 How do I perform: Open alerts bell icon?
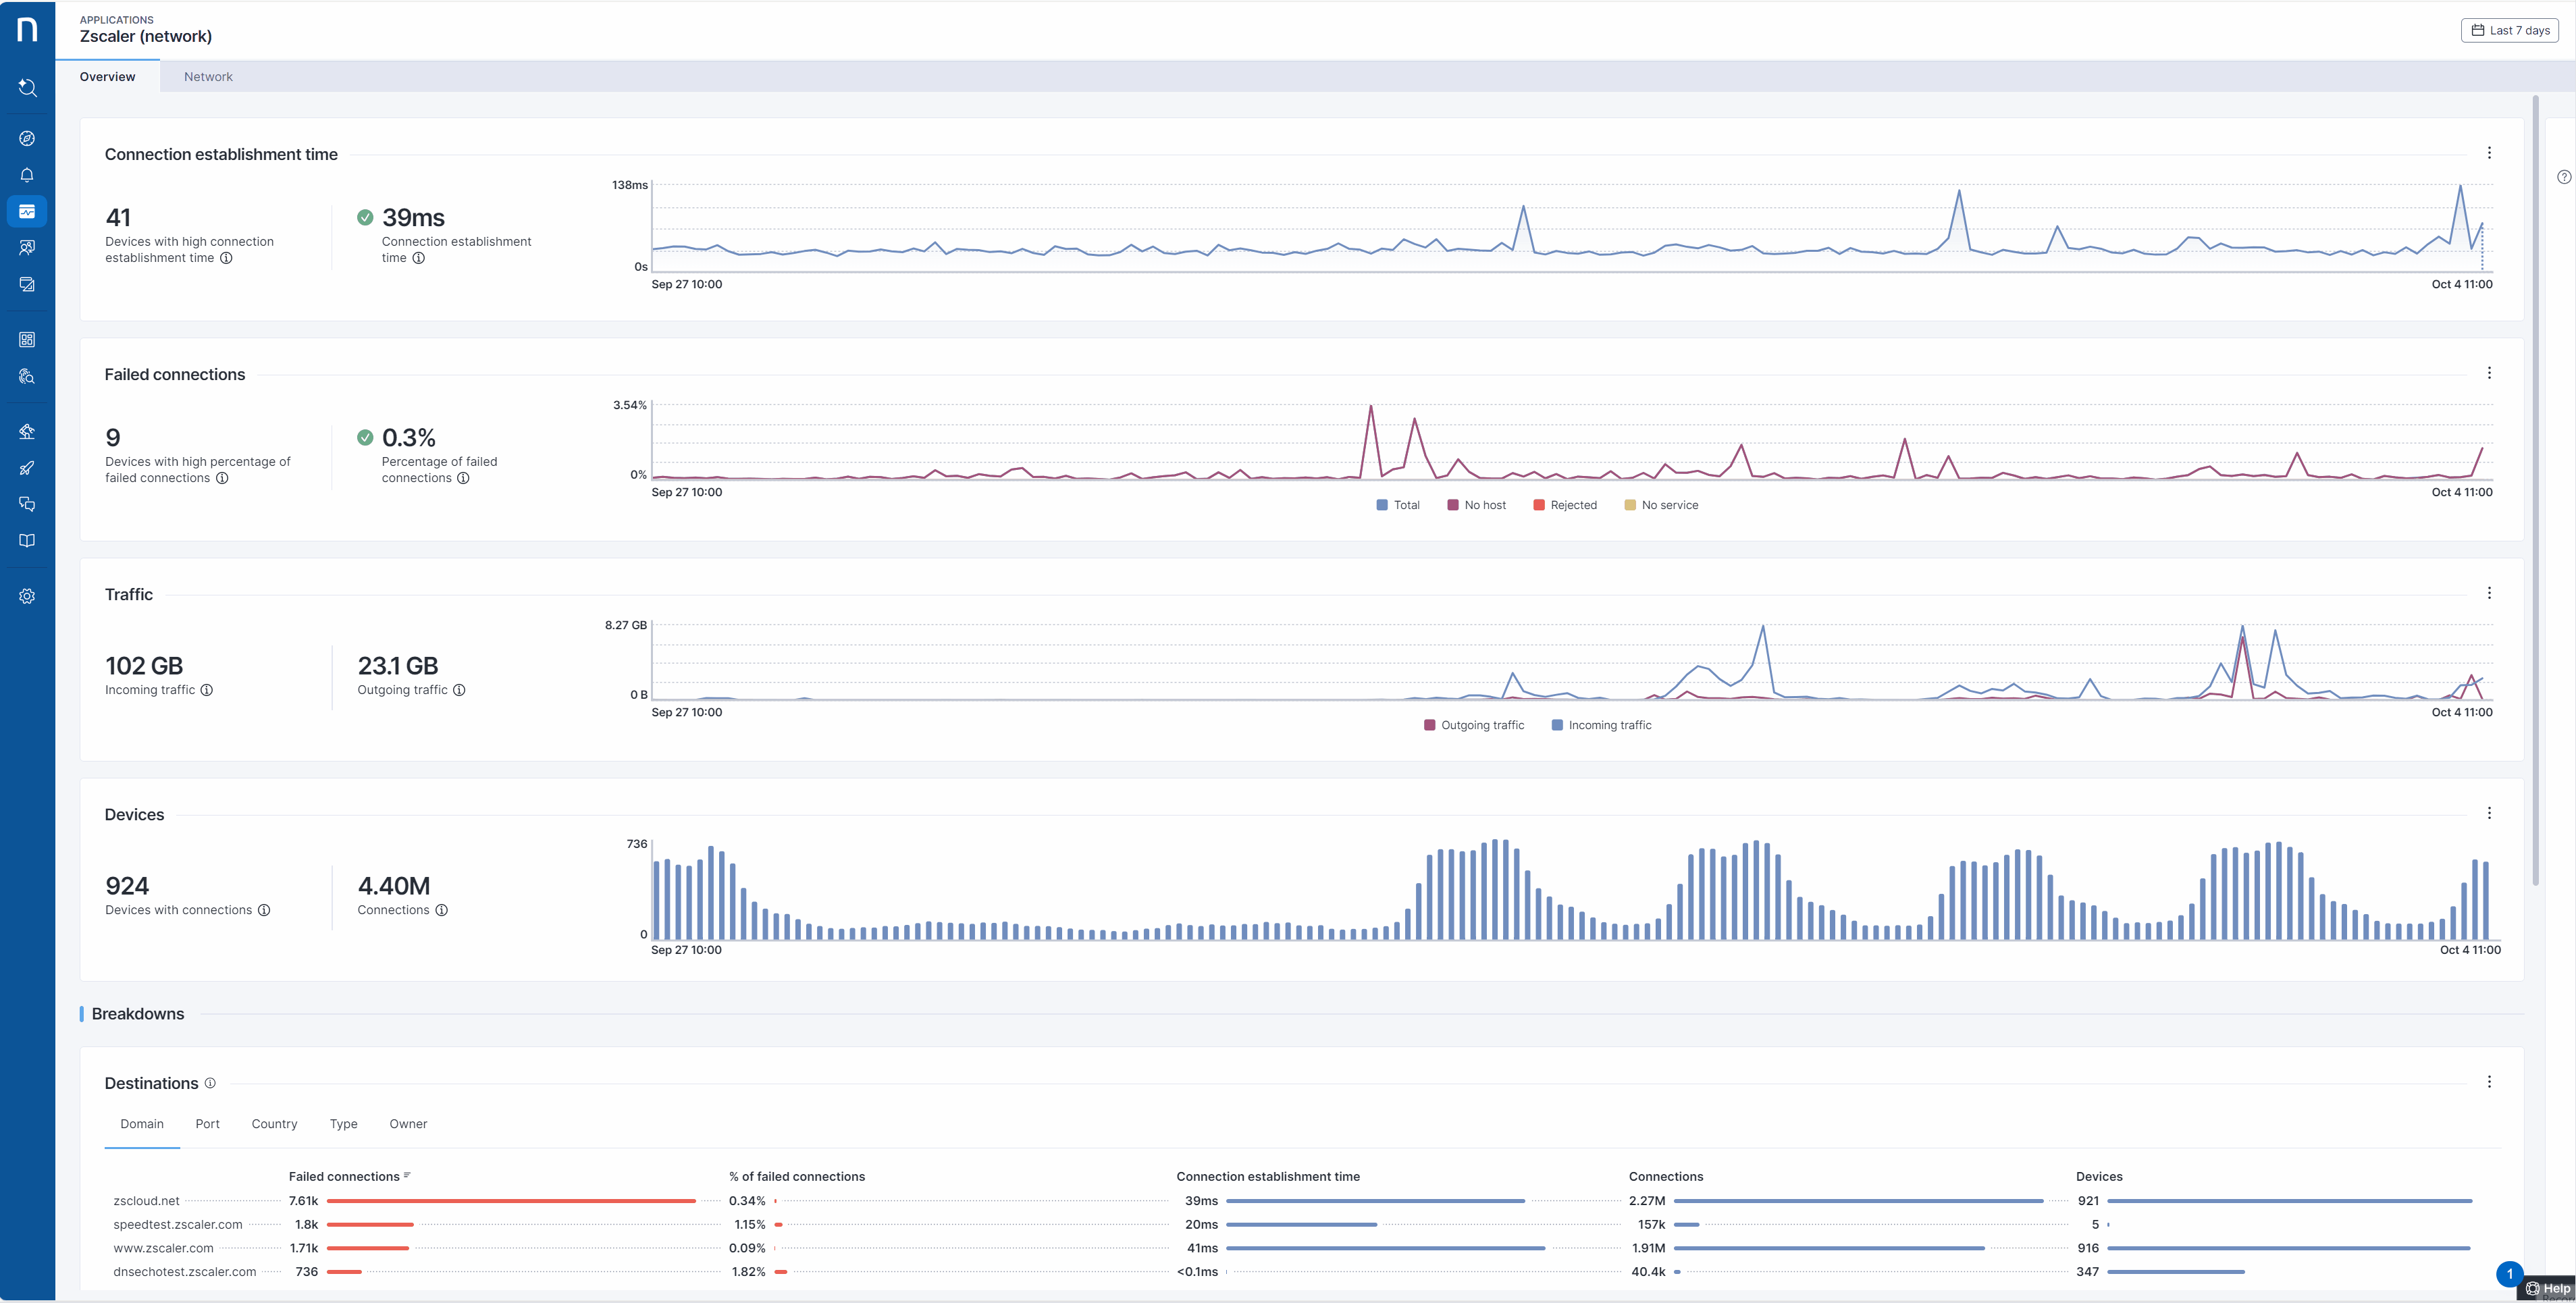point(27,175)
